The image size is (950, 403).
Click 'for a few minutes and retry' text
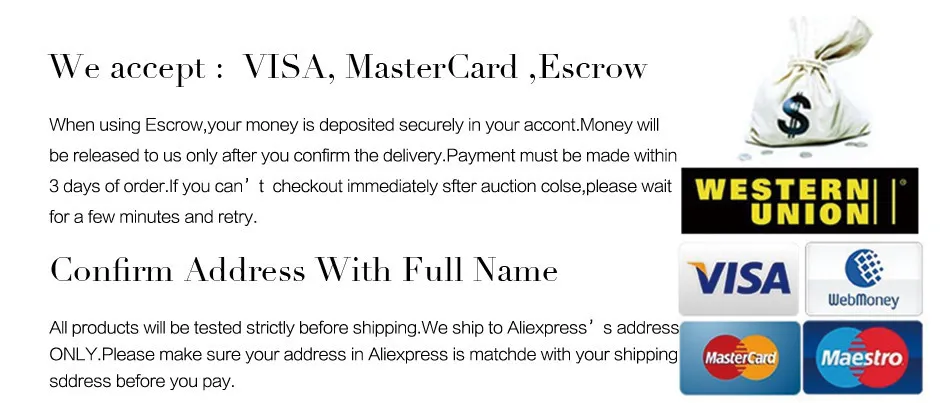[153, 217]
